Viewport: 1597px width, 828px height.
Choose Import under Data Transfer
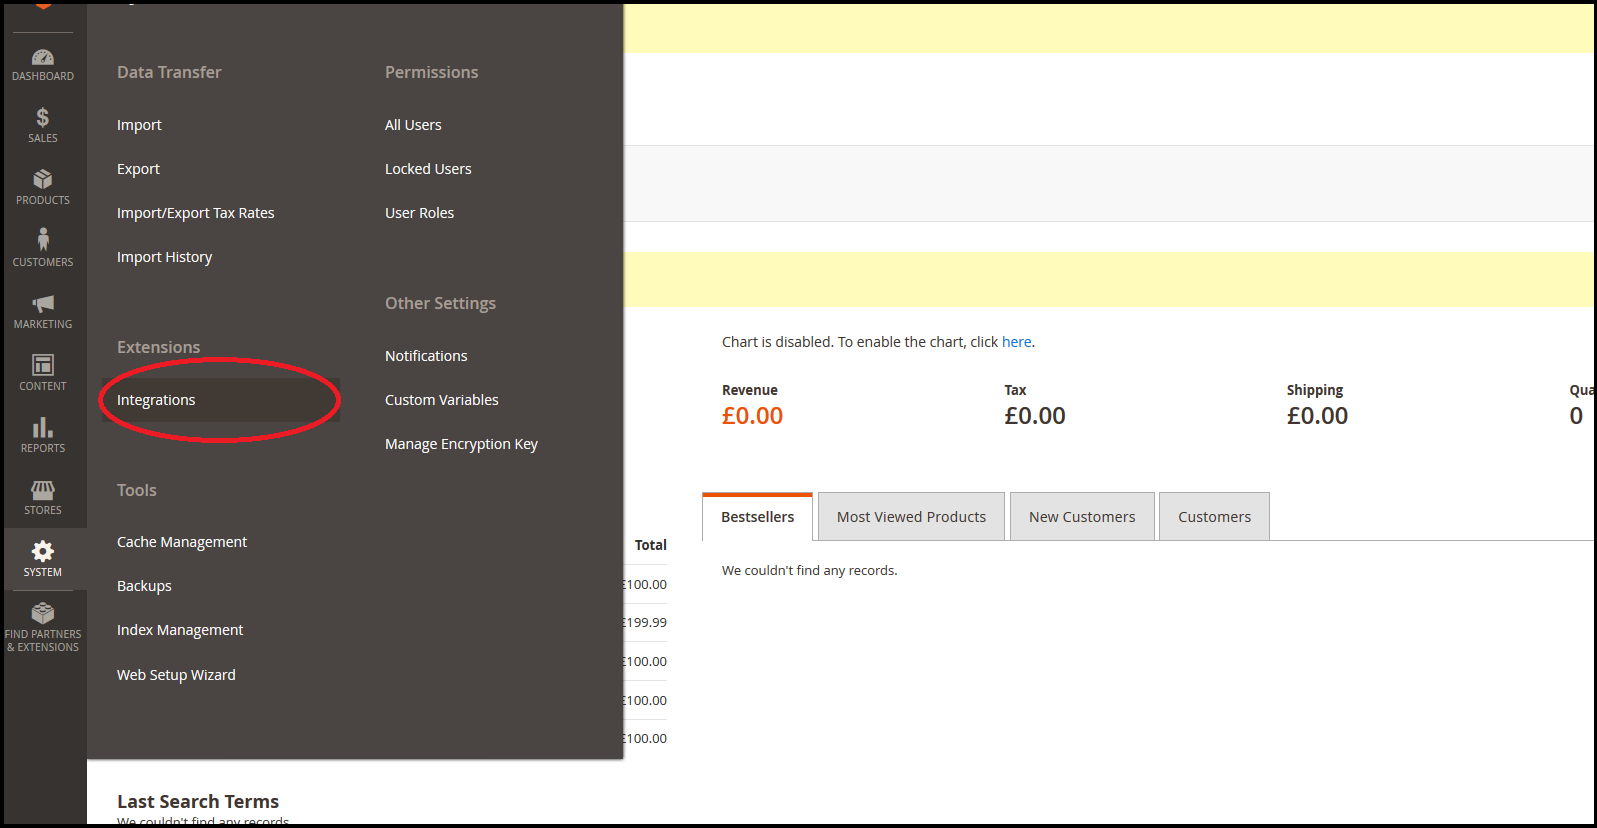(x=139, y=125)
